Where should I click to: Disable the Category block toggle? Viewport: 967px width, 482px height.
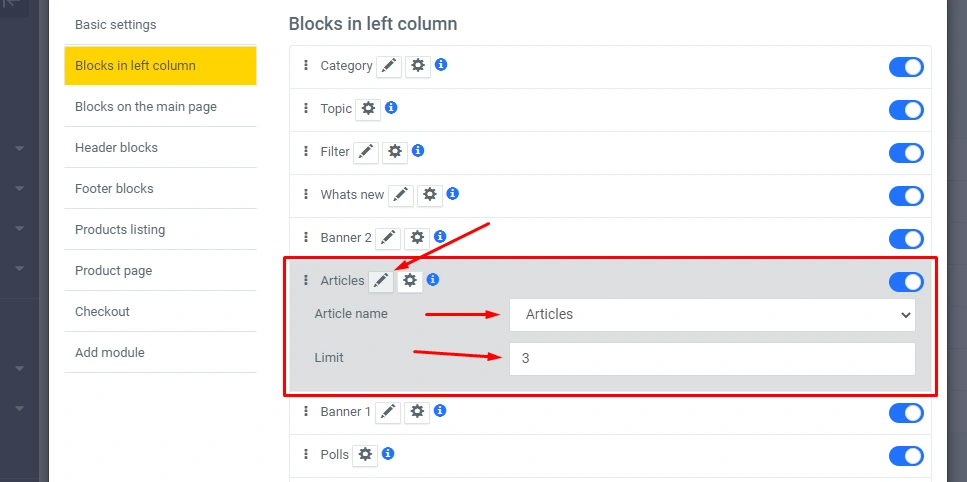click(906, 67)
